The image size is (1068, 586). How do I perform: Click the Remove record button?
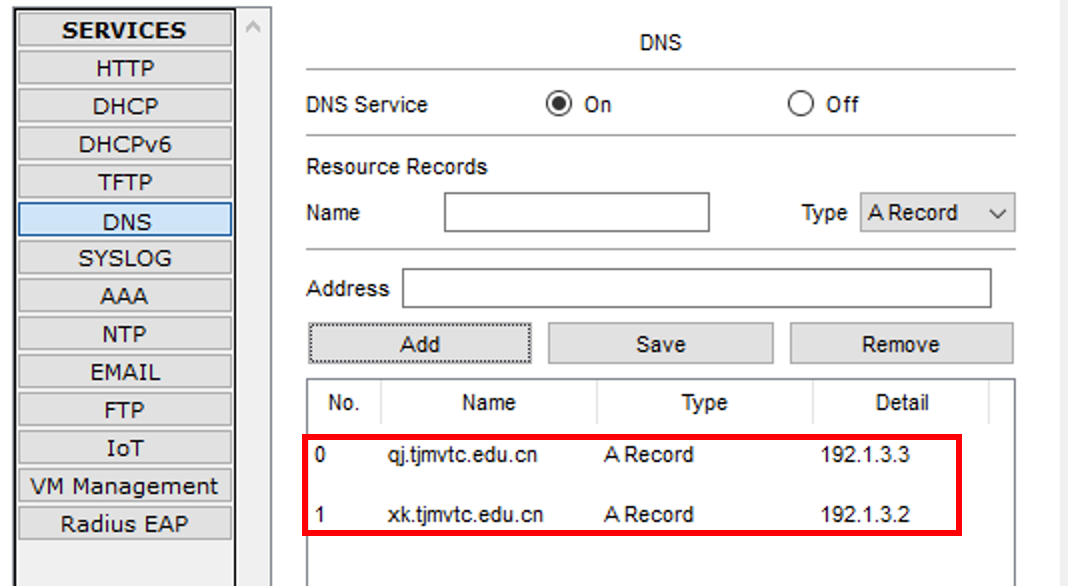point(901,344)
